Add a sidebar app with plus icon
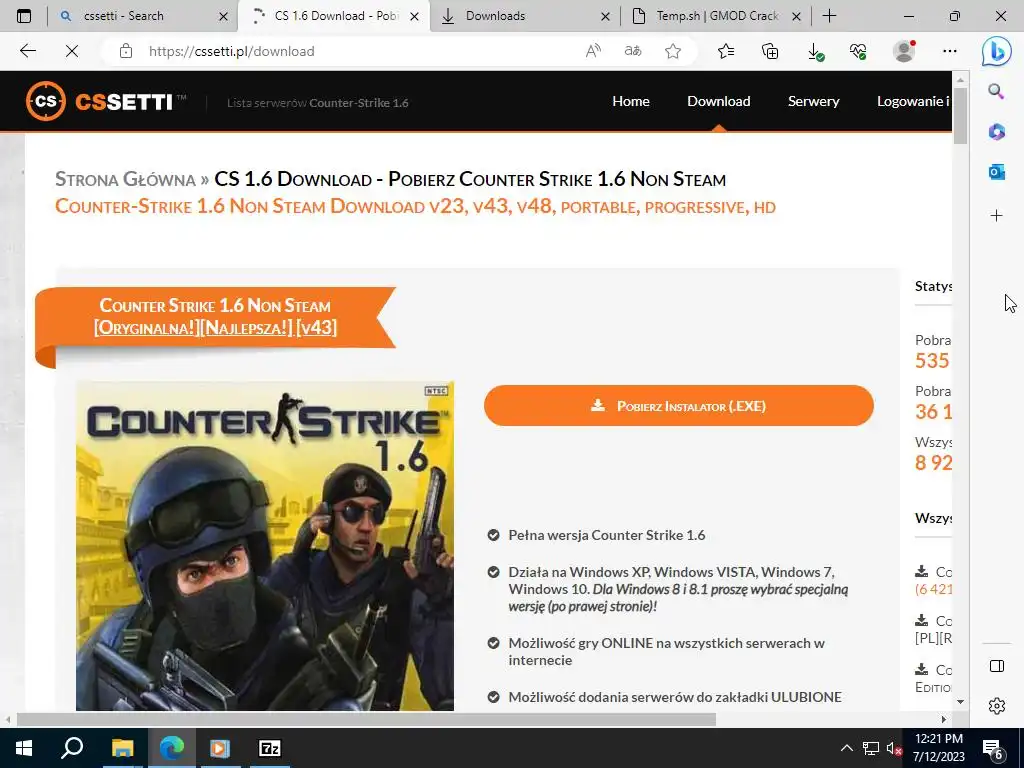Screen dimensions: 1024x768 (x=996, y=216)
